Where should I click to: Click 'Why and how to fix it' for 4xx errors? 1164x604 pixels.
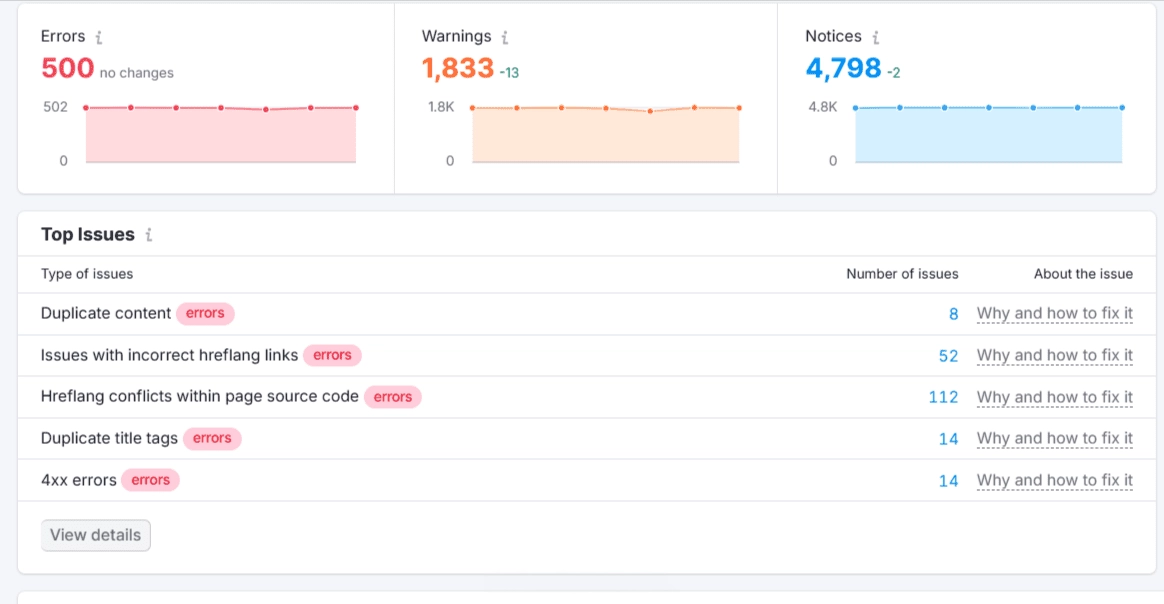[1054, 481]
